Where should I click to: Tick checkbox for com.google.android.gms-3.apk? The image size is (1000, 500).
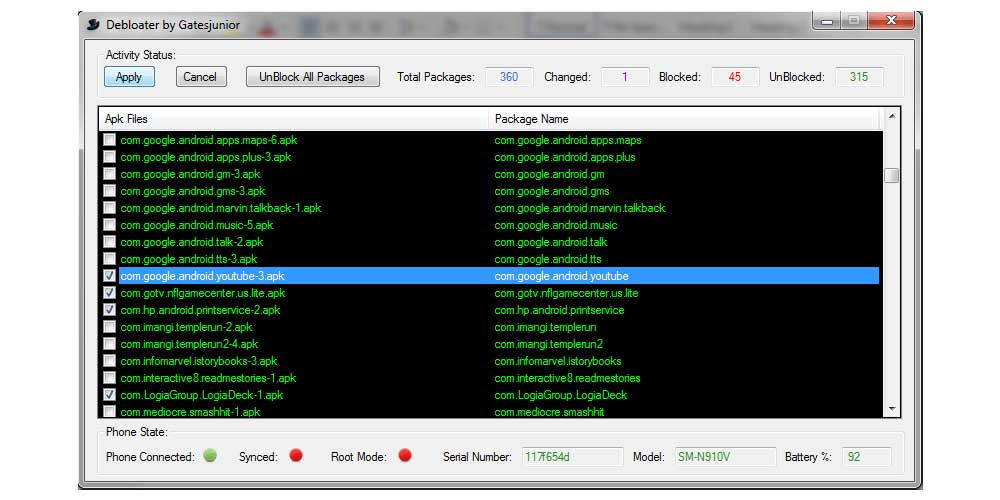tap(110, 191)
